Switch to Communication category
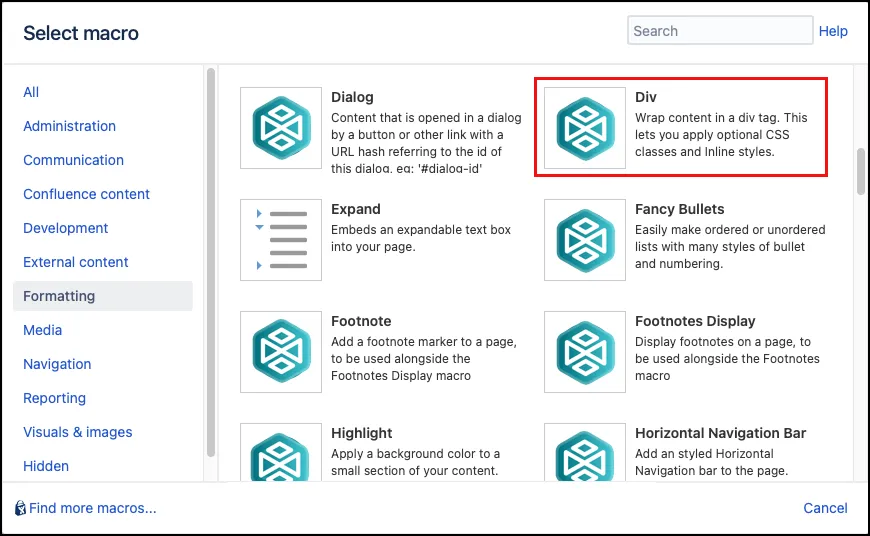Image resolution: width=870 pixels, height=536 pixels. point(73,160)
